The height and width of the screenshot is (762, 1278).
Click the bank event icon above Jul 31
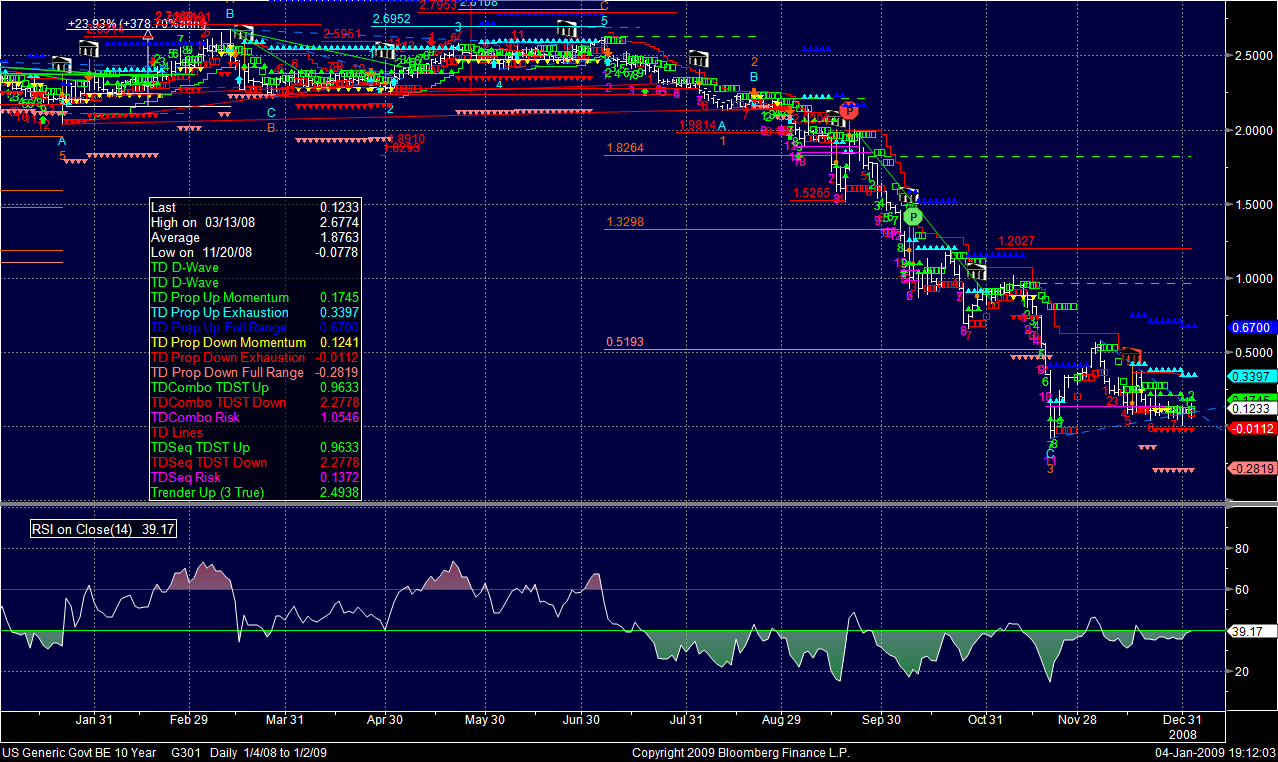700,59
